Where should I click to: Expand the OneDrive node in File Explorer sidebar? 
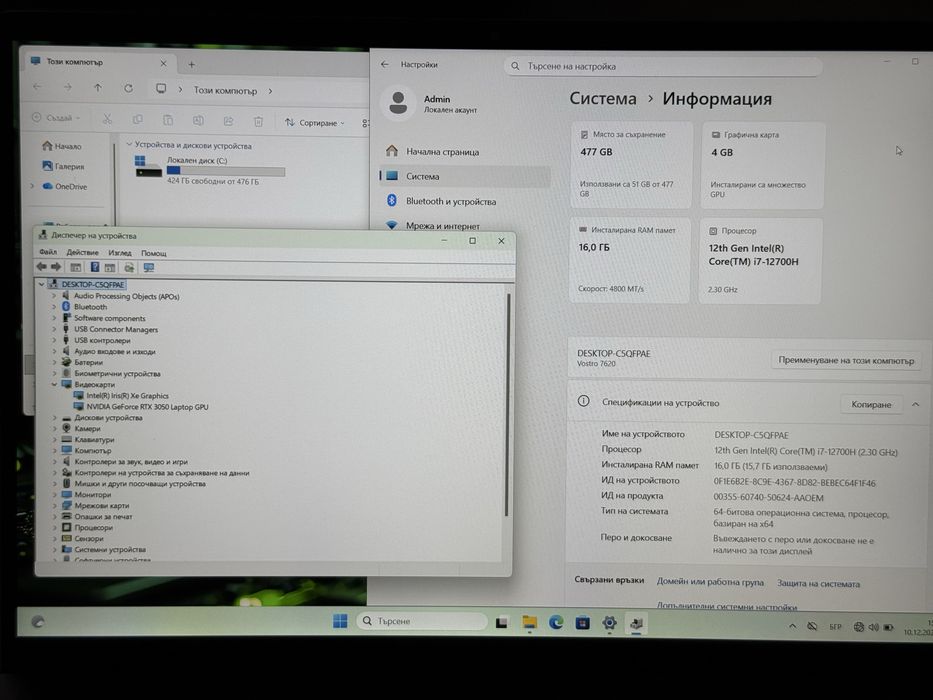pos(32,186)
